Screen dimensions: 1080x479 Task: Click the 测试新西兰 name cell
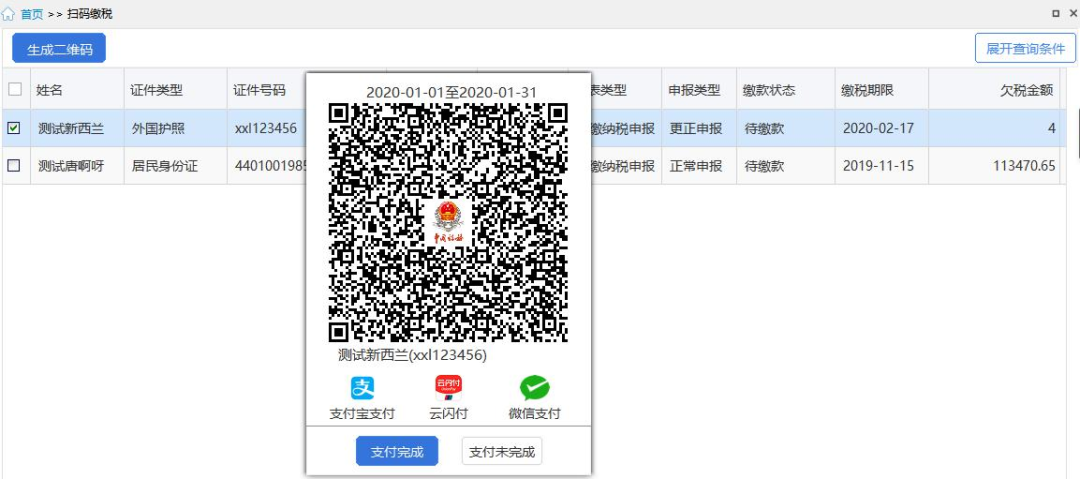pos(77,128)
